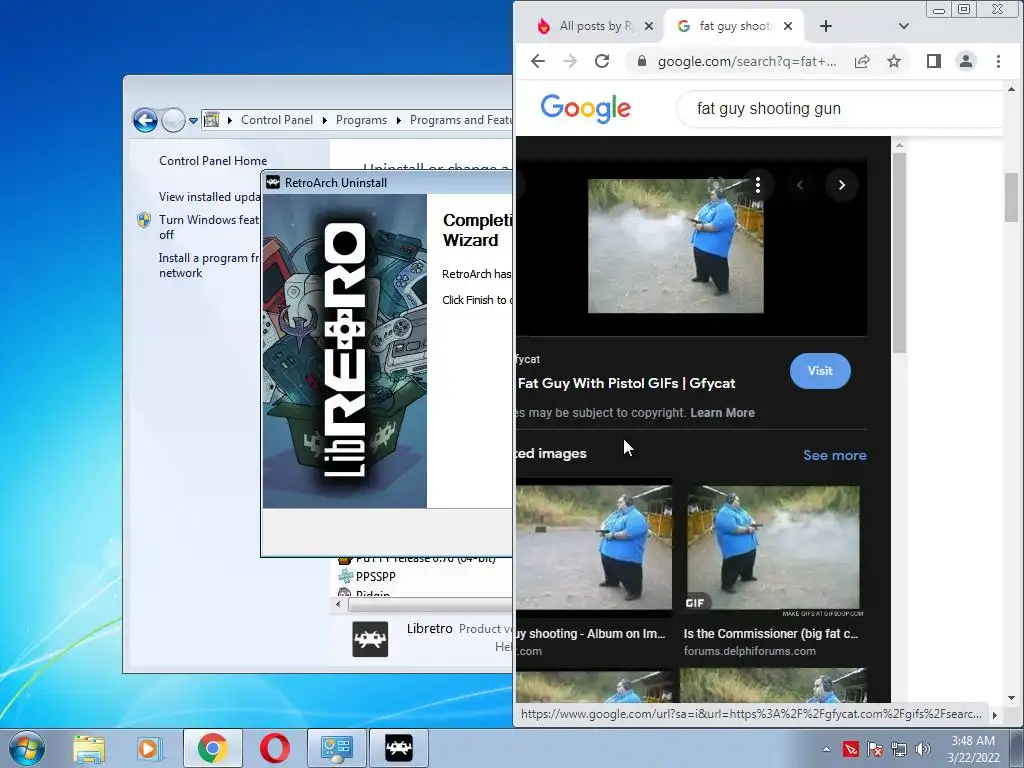Click See more related images
1024x768 pixels.
pos(835,455)
